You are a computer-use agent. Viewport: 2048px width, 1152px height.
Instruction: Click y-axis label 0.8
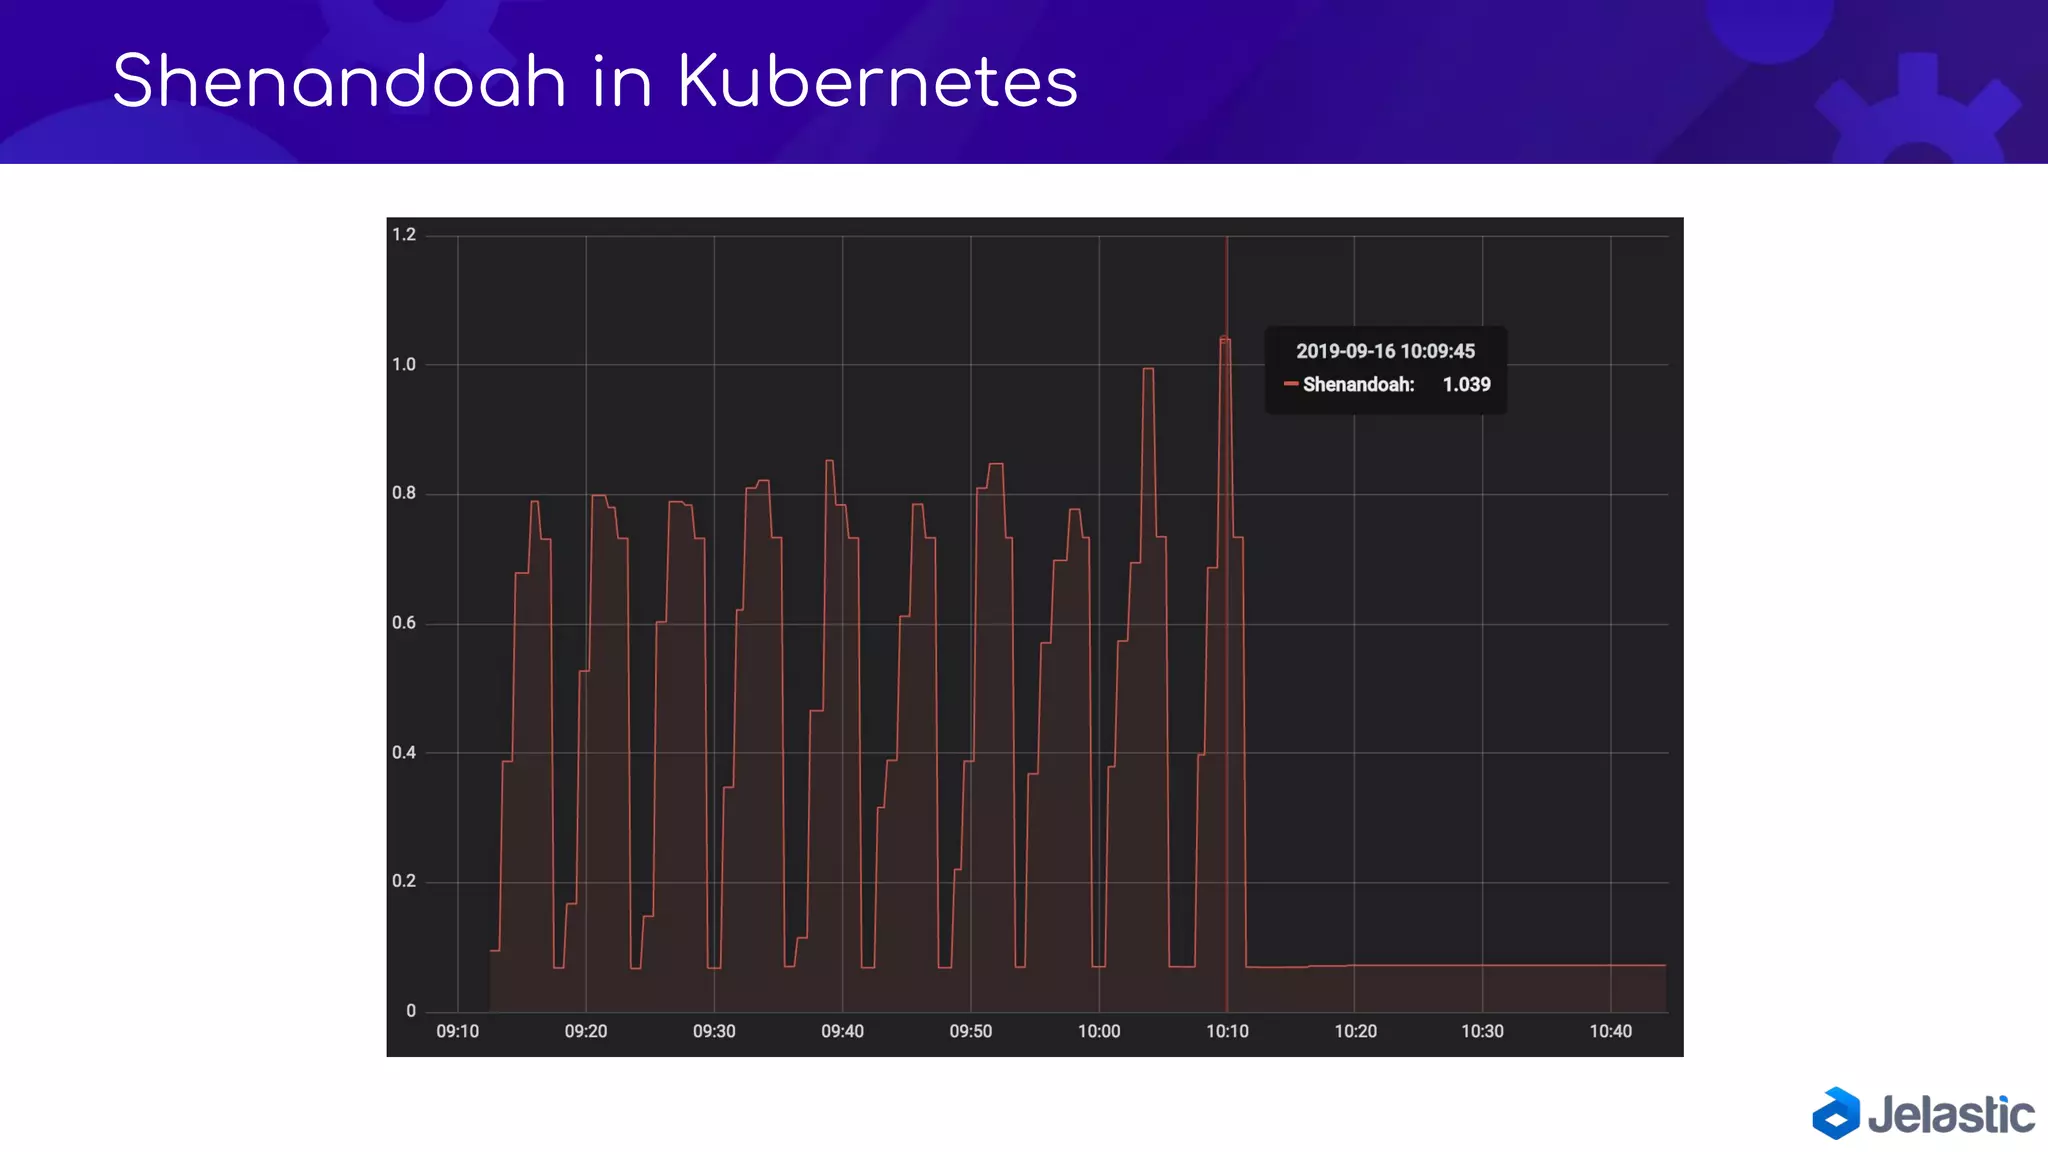404,493
